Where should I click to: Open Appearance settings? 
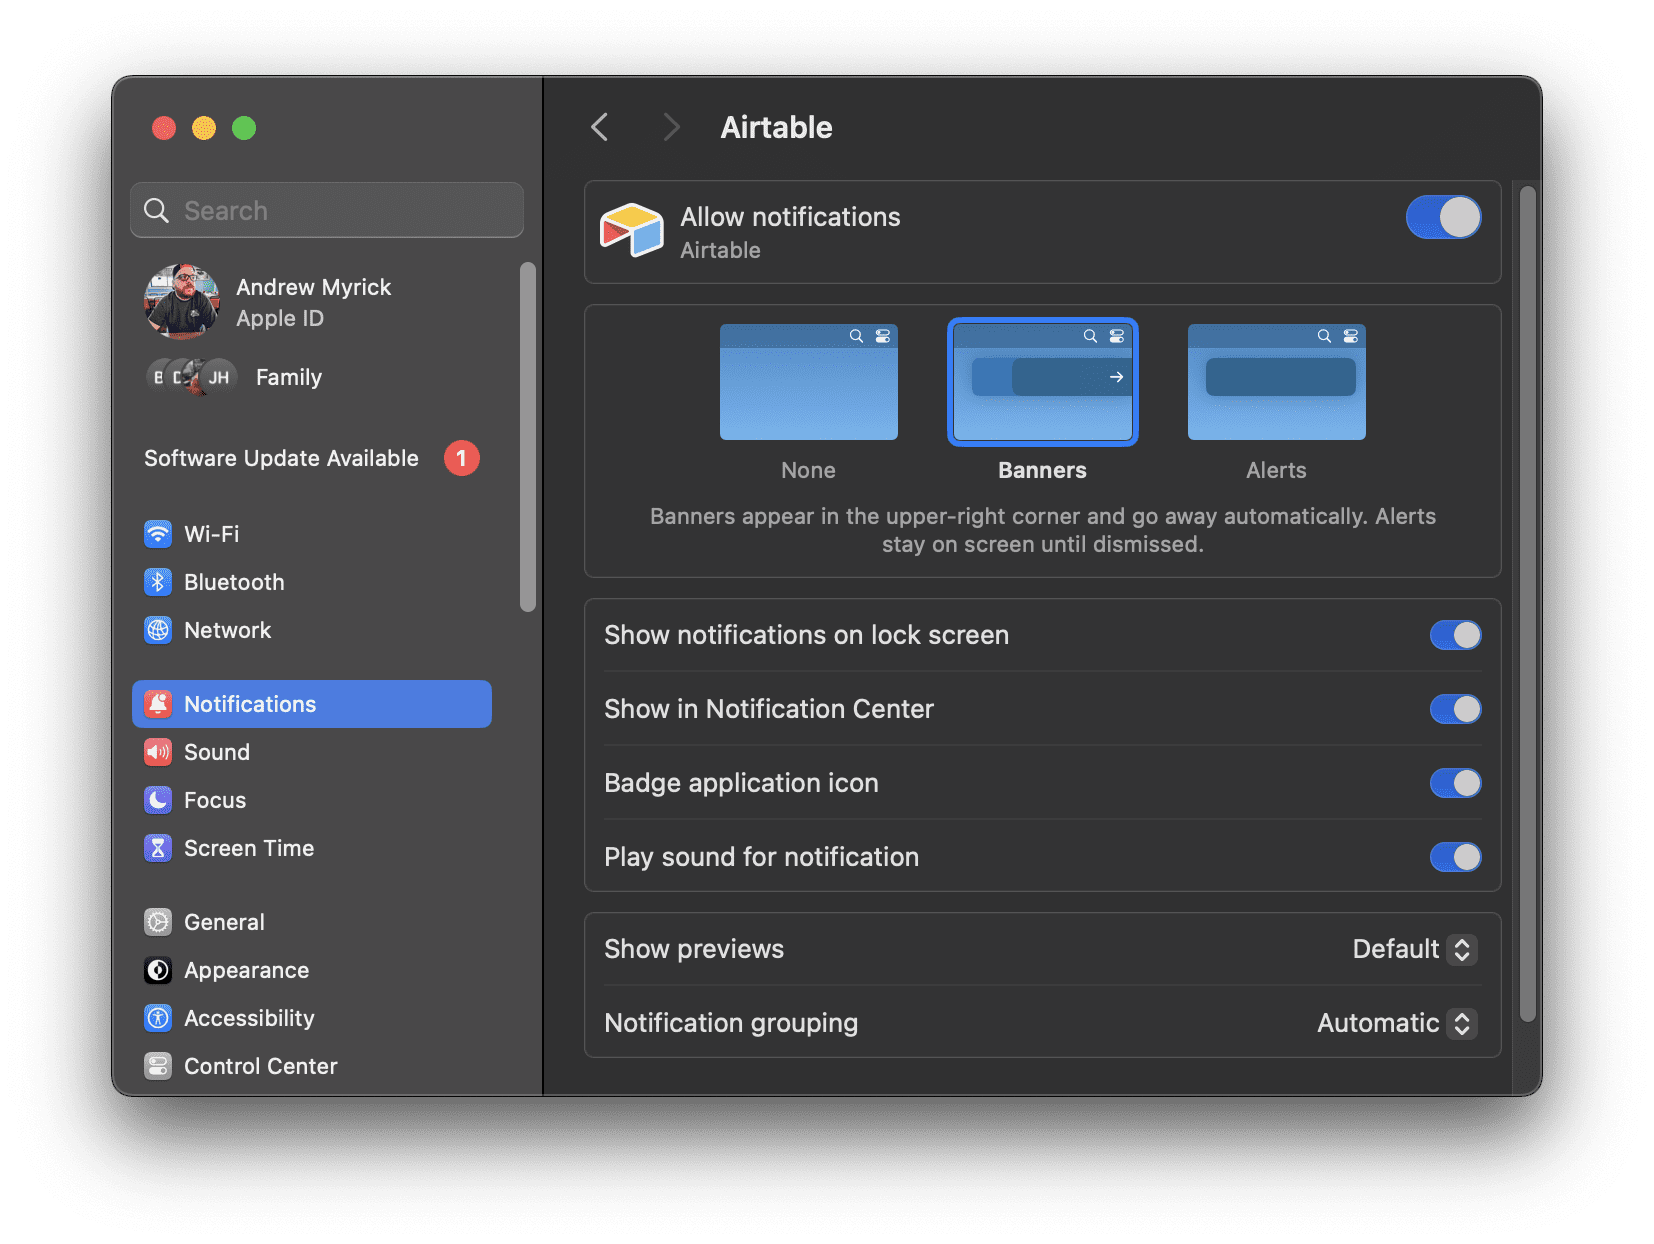click(x=312, y=970)
